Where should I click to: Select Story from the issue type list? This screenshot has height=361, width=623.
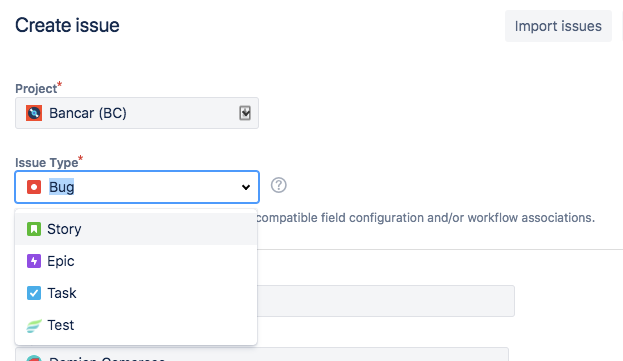point(136,229)
